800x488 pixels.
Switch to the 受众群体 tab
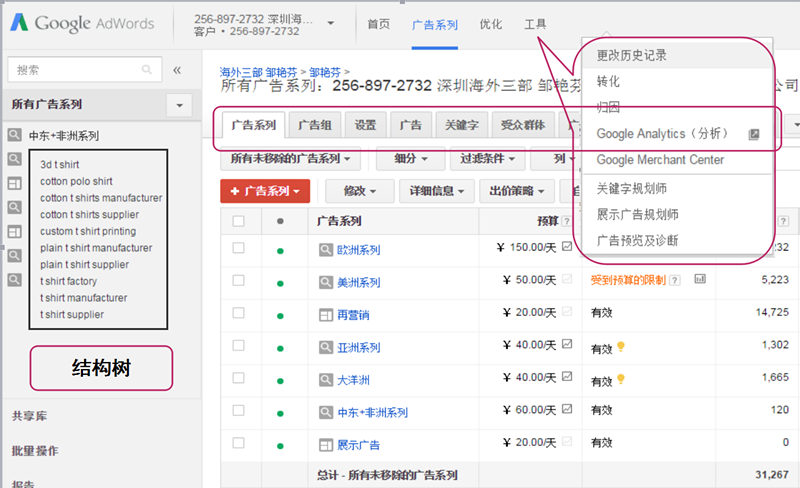point(523,125)
